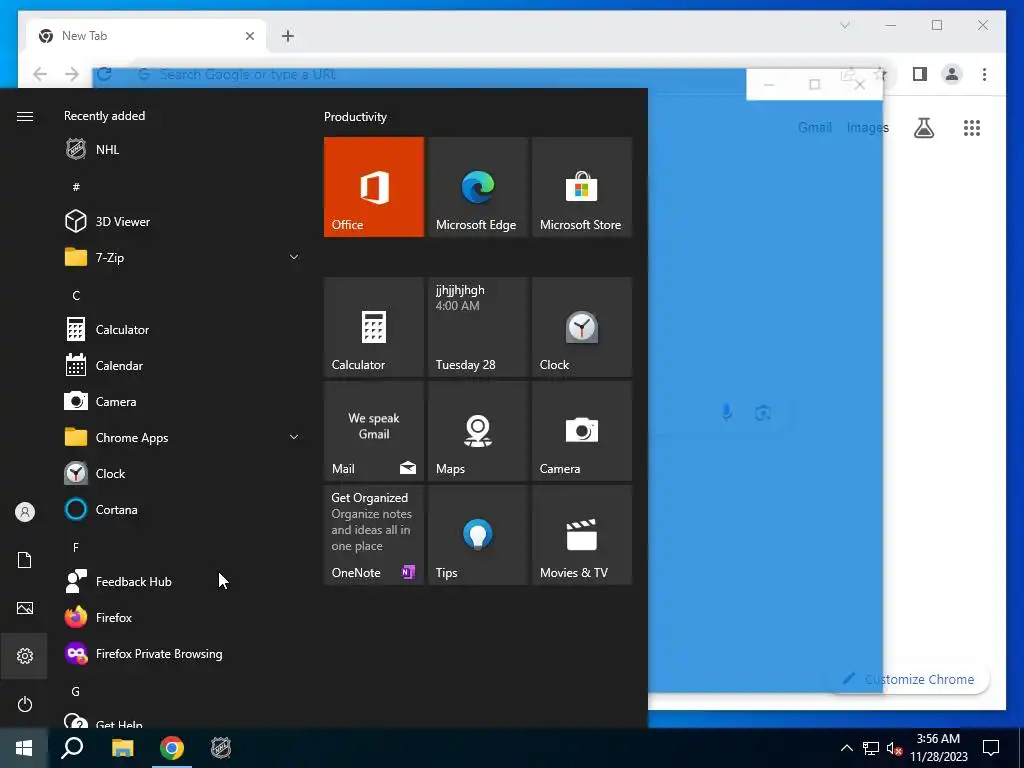This screenshot has width=1024, height=768.
Task: Open Calendar from the app list
Action: click(183, 366)
